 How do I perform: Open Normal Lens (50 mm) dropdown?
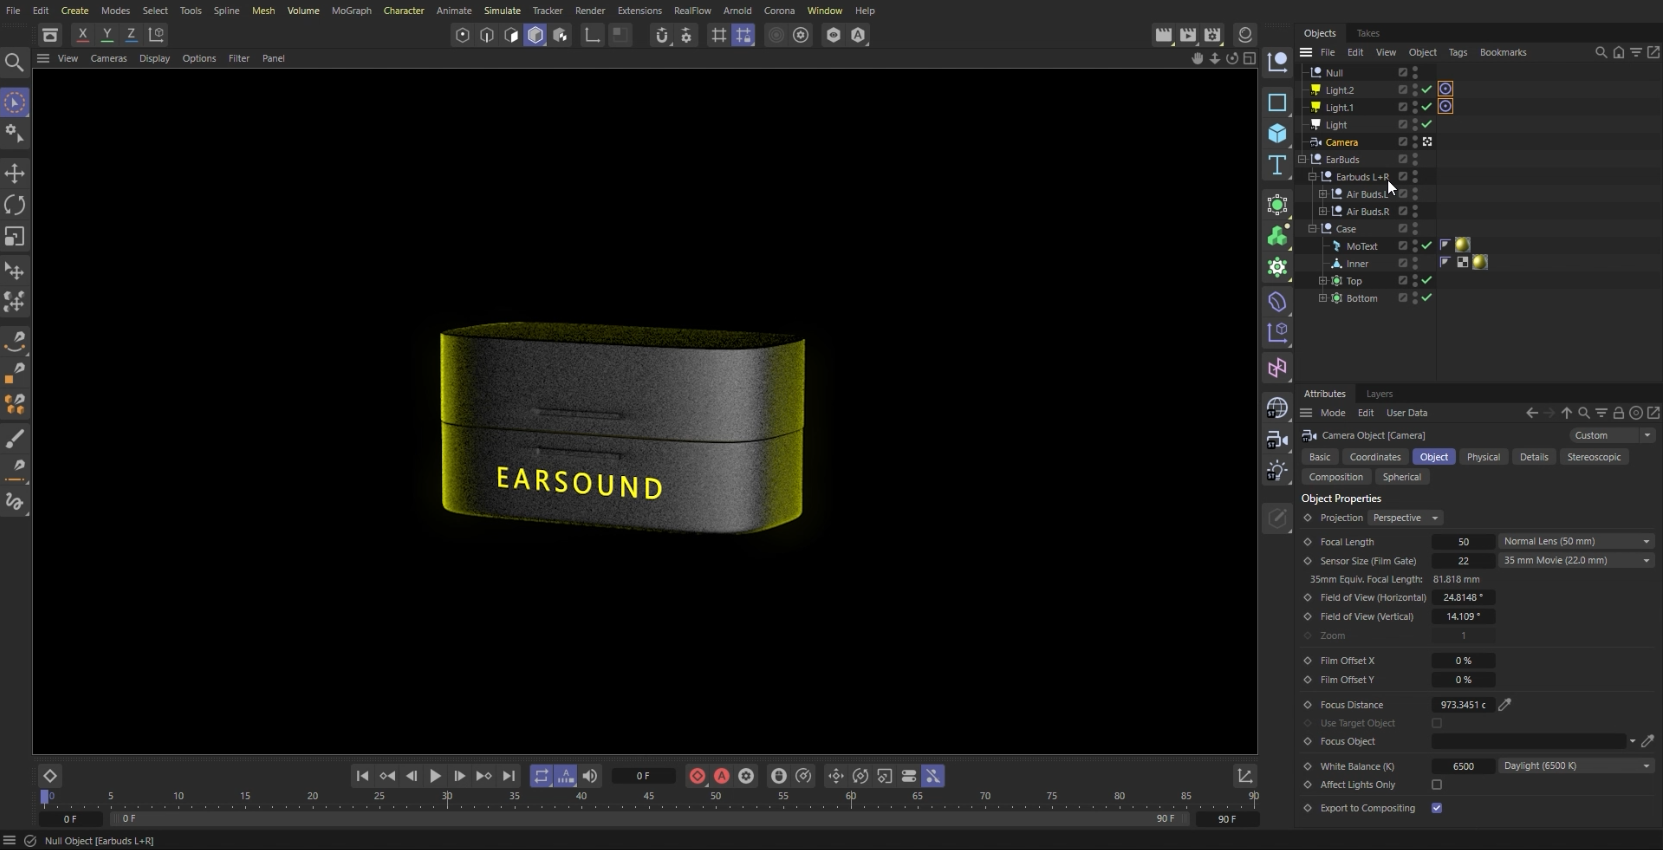pos(1576,541)
